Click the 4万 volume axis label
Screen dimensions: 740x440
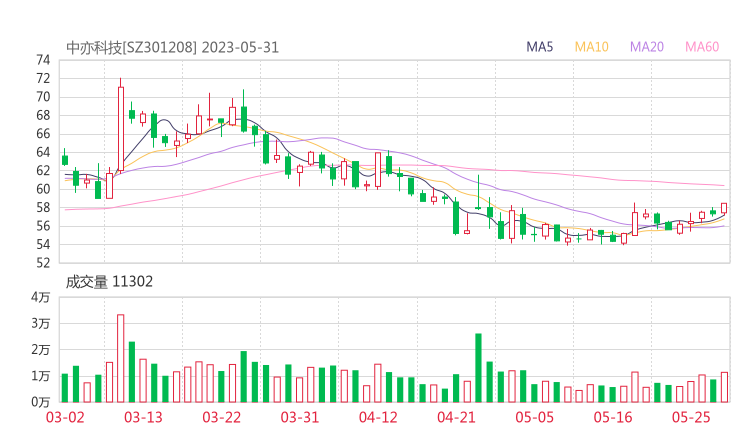click(x=41, y=297)
